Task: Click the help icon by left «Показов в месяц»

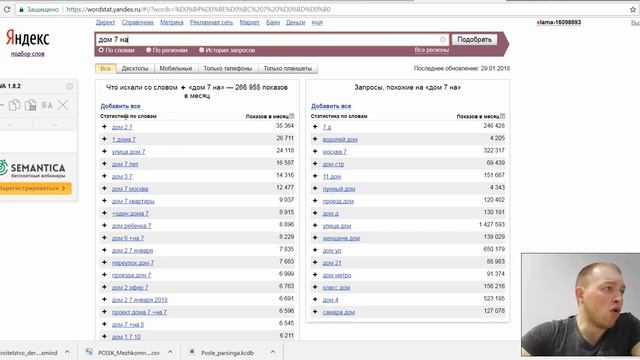Action: (291, 116)
